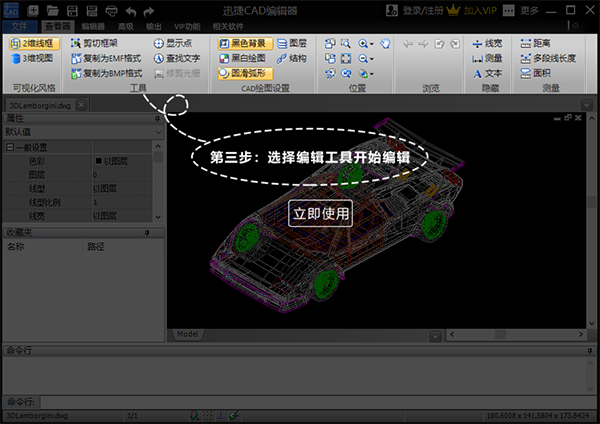This screenshot has width=600, height=424.
Task: Open layout tabs dropdown beside Model
Action: pos(435,336)
